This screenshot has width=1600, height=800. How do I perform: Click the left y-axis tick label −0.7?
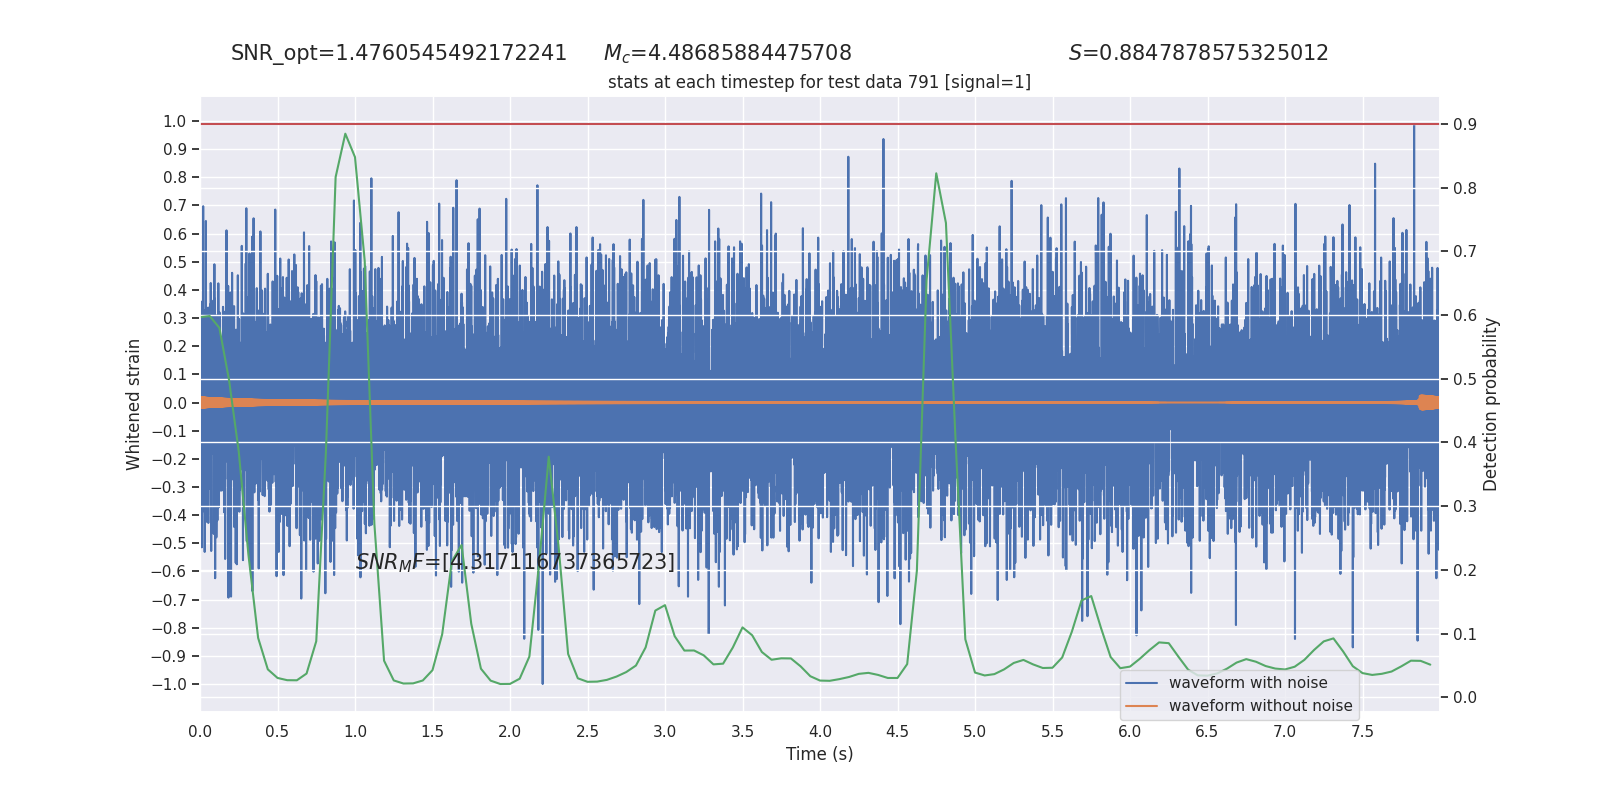pyautogui.click(x=169, y=600)
